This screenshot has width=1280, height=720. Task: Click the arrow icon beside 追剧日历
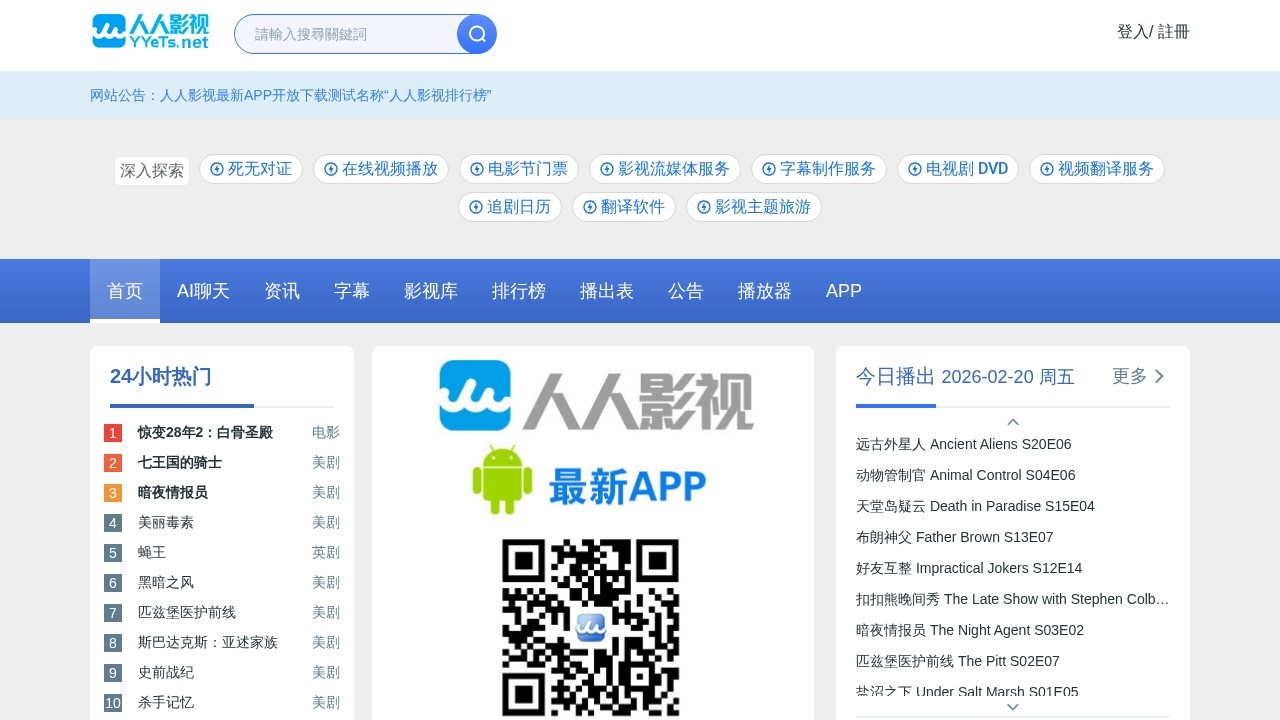[x=476, y=207]
